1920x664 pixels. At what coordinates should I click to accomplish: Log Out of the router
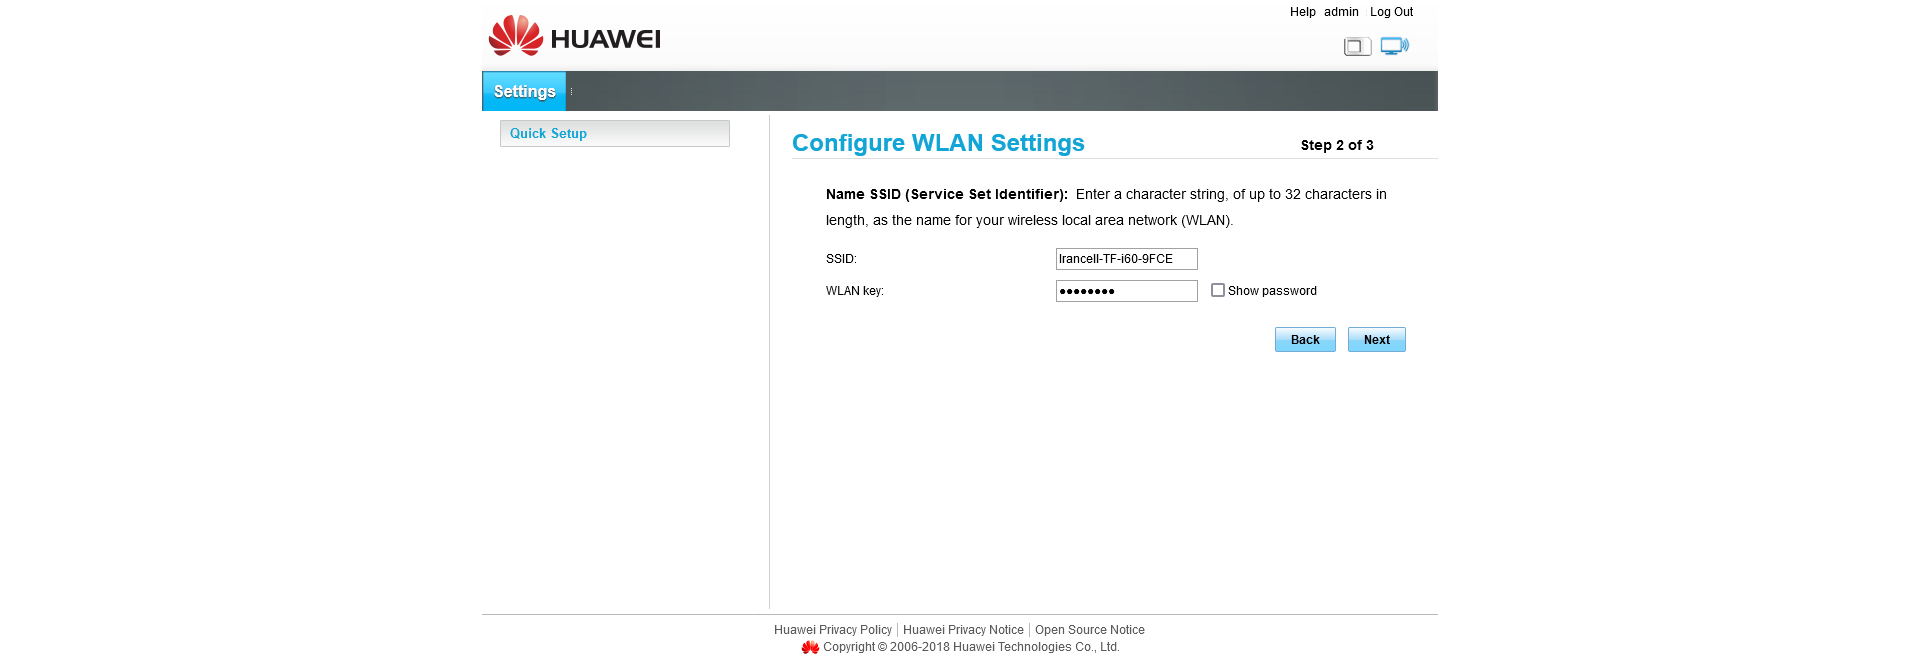point(1391,12)
